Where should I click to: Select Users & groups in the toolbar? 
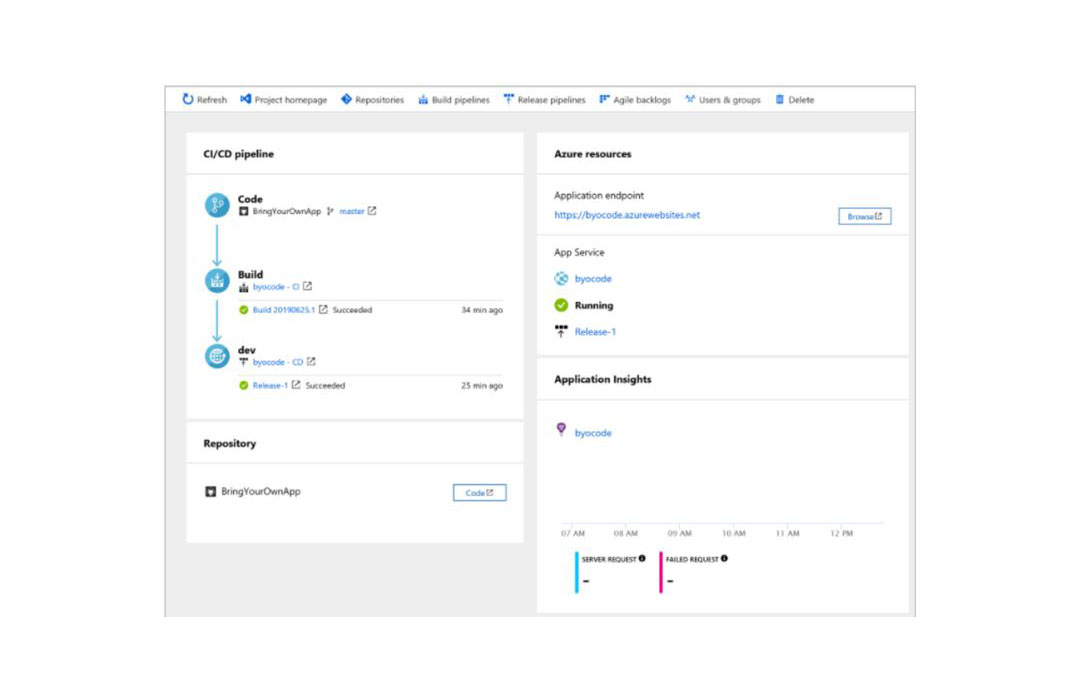click(722, 99)
